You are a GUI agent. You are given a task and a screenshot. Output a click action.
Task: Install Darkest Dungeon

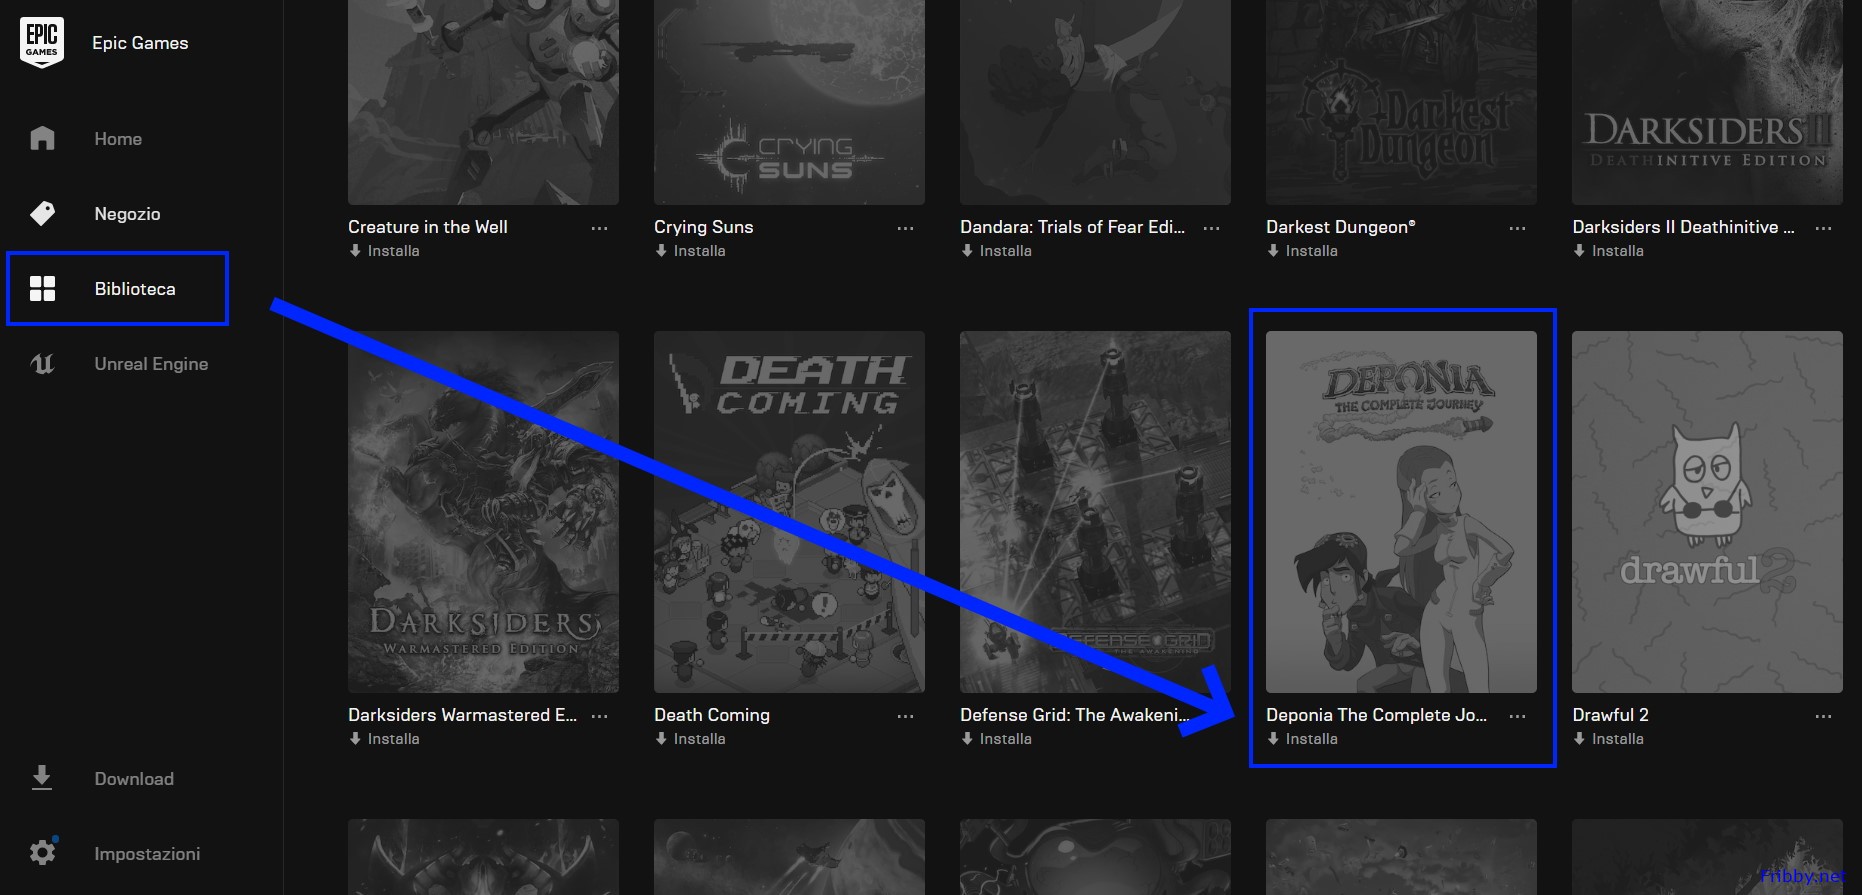click(x=1302, y=251)
